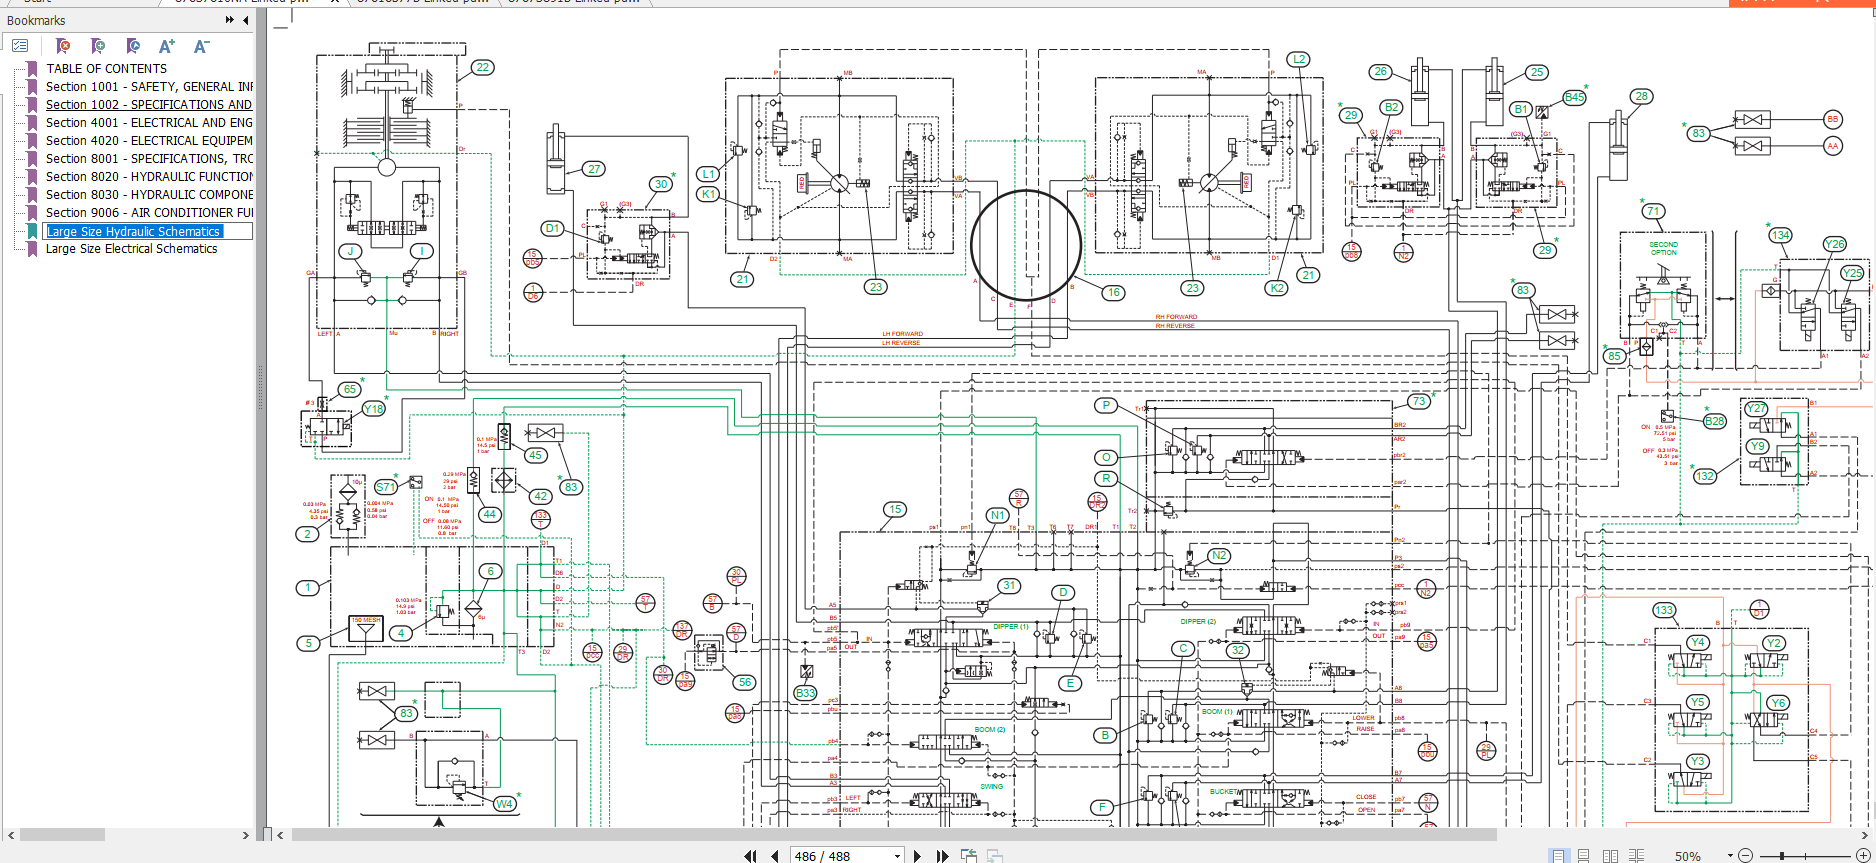Image resolution: width=1876 pixels, height=863 pixels.
Task: Enable single page view mode
Action: click(x=1558, y=856)
